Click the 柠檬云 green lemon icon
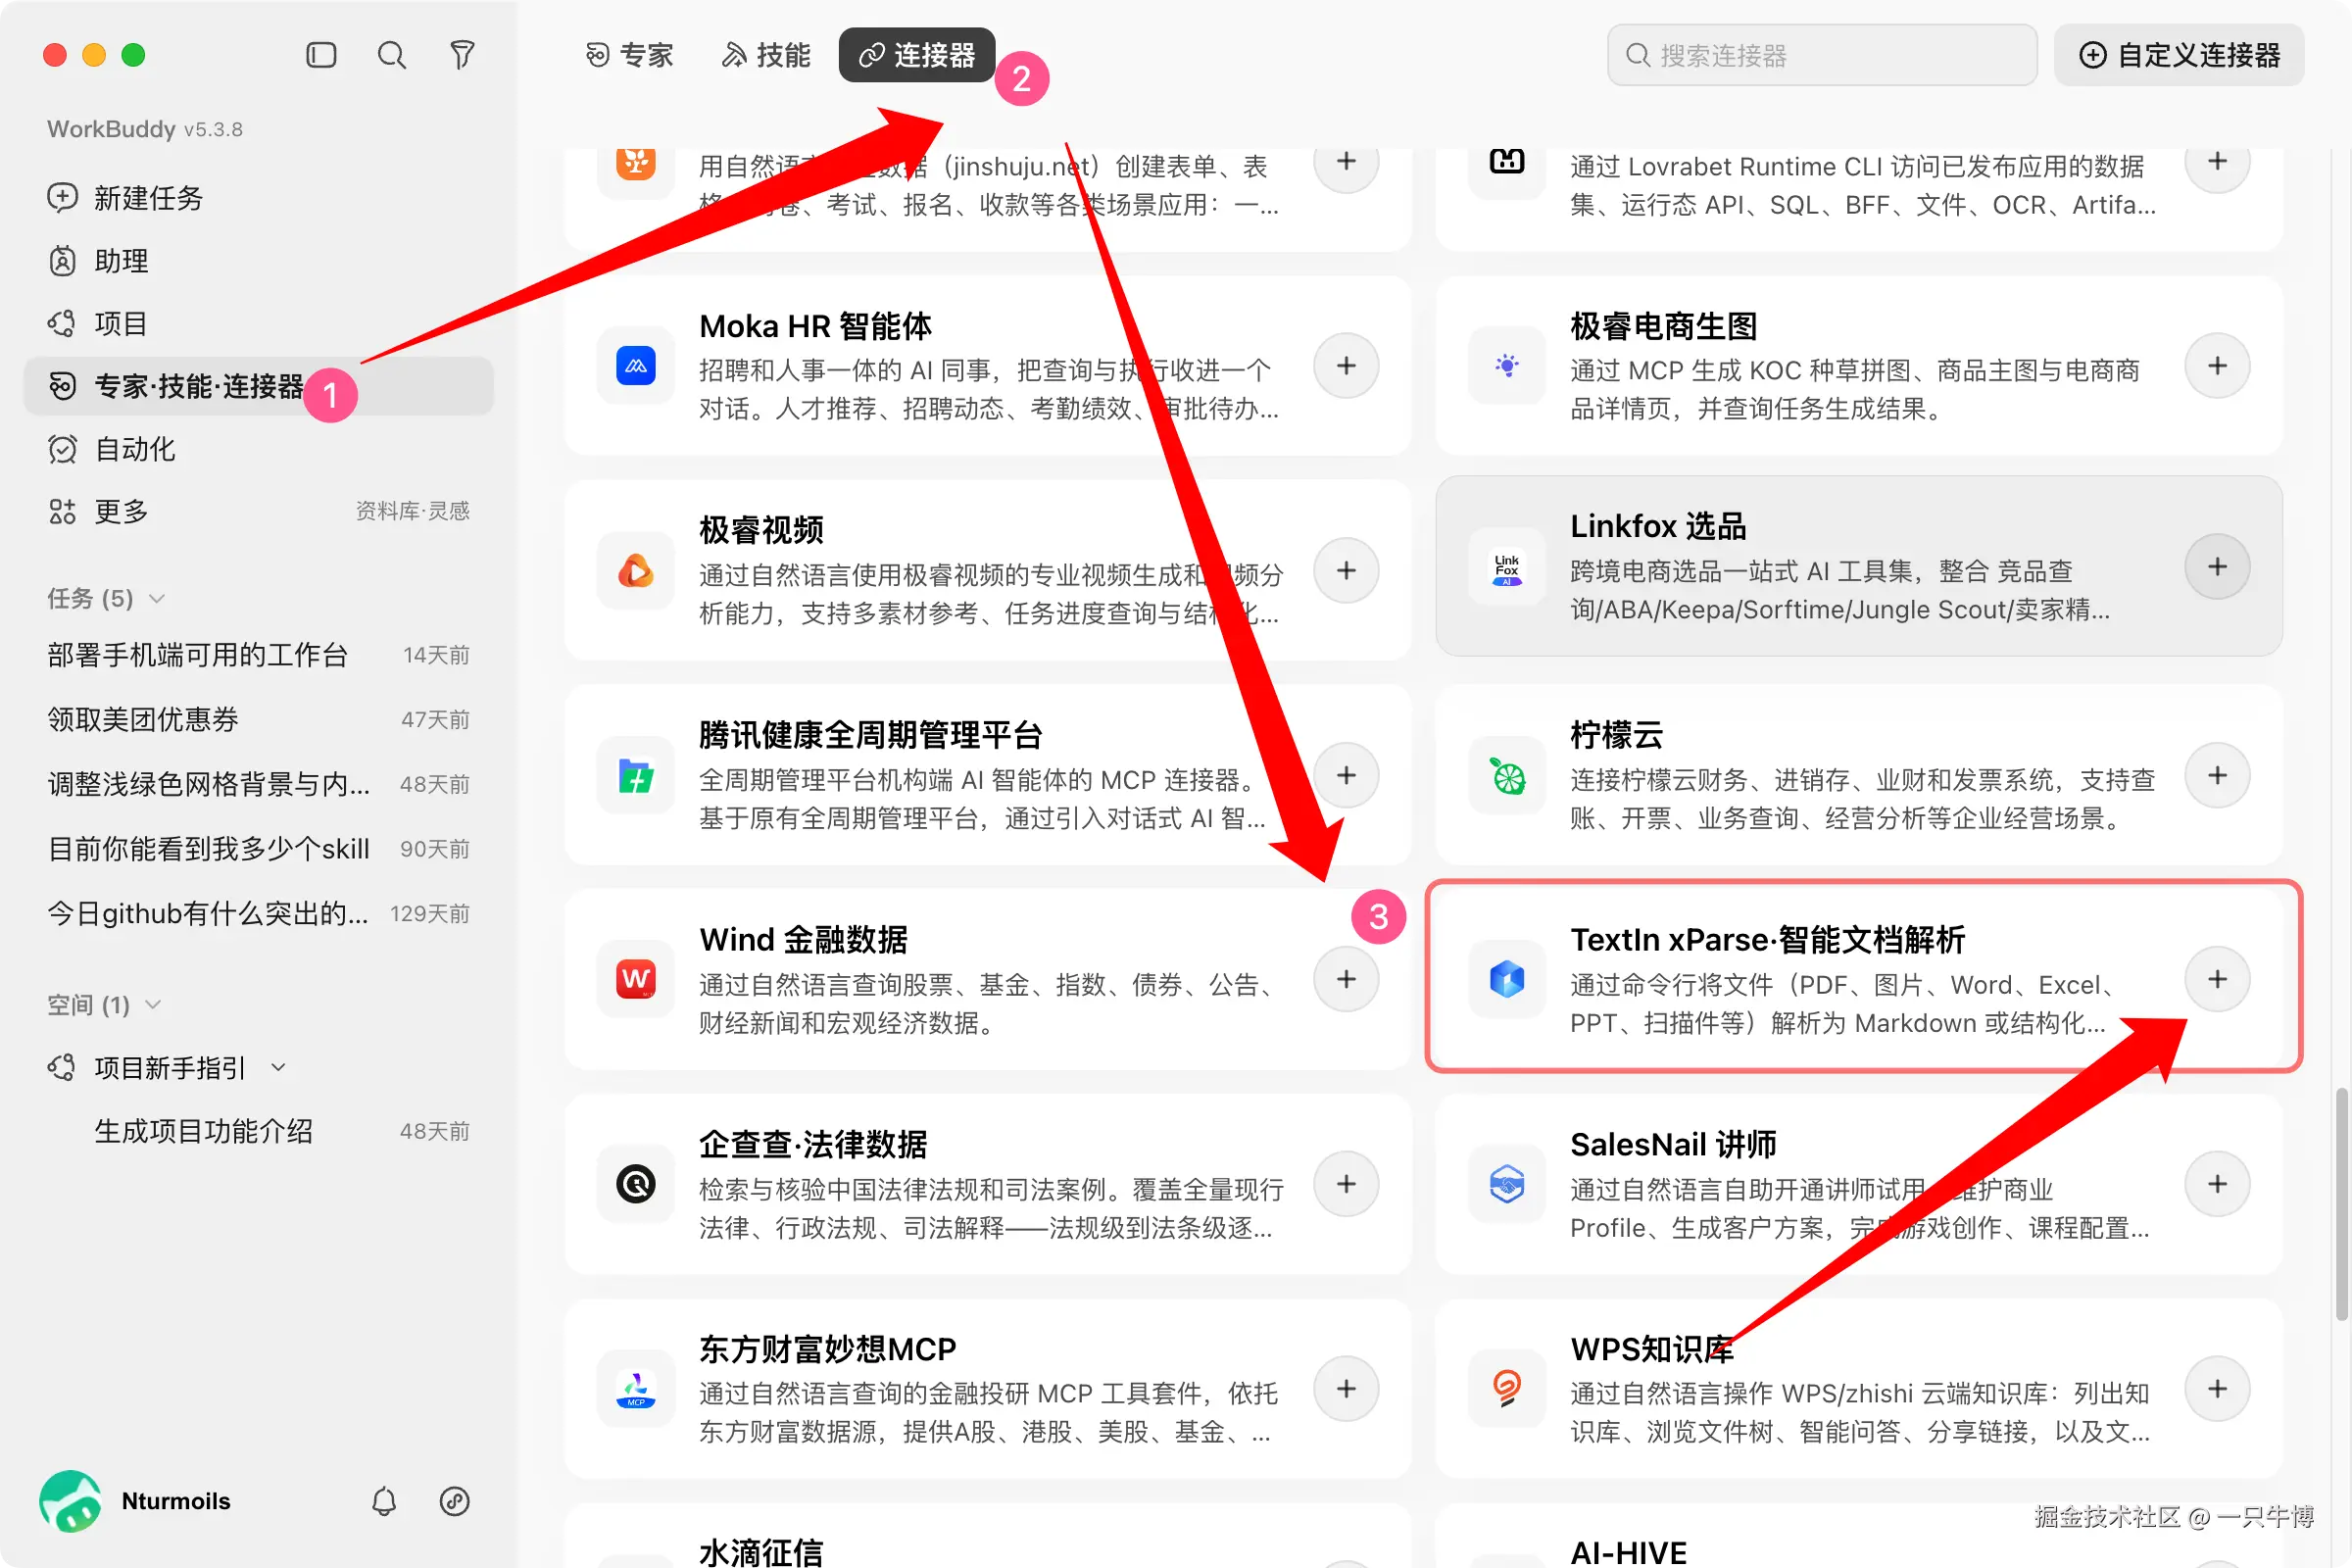Image resolution: width=2352 pixels, height=1568 pixels. [x=1507, y=776]
